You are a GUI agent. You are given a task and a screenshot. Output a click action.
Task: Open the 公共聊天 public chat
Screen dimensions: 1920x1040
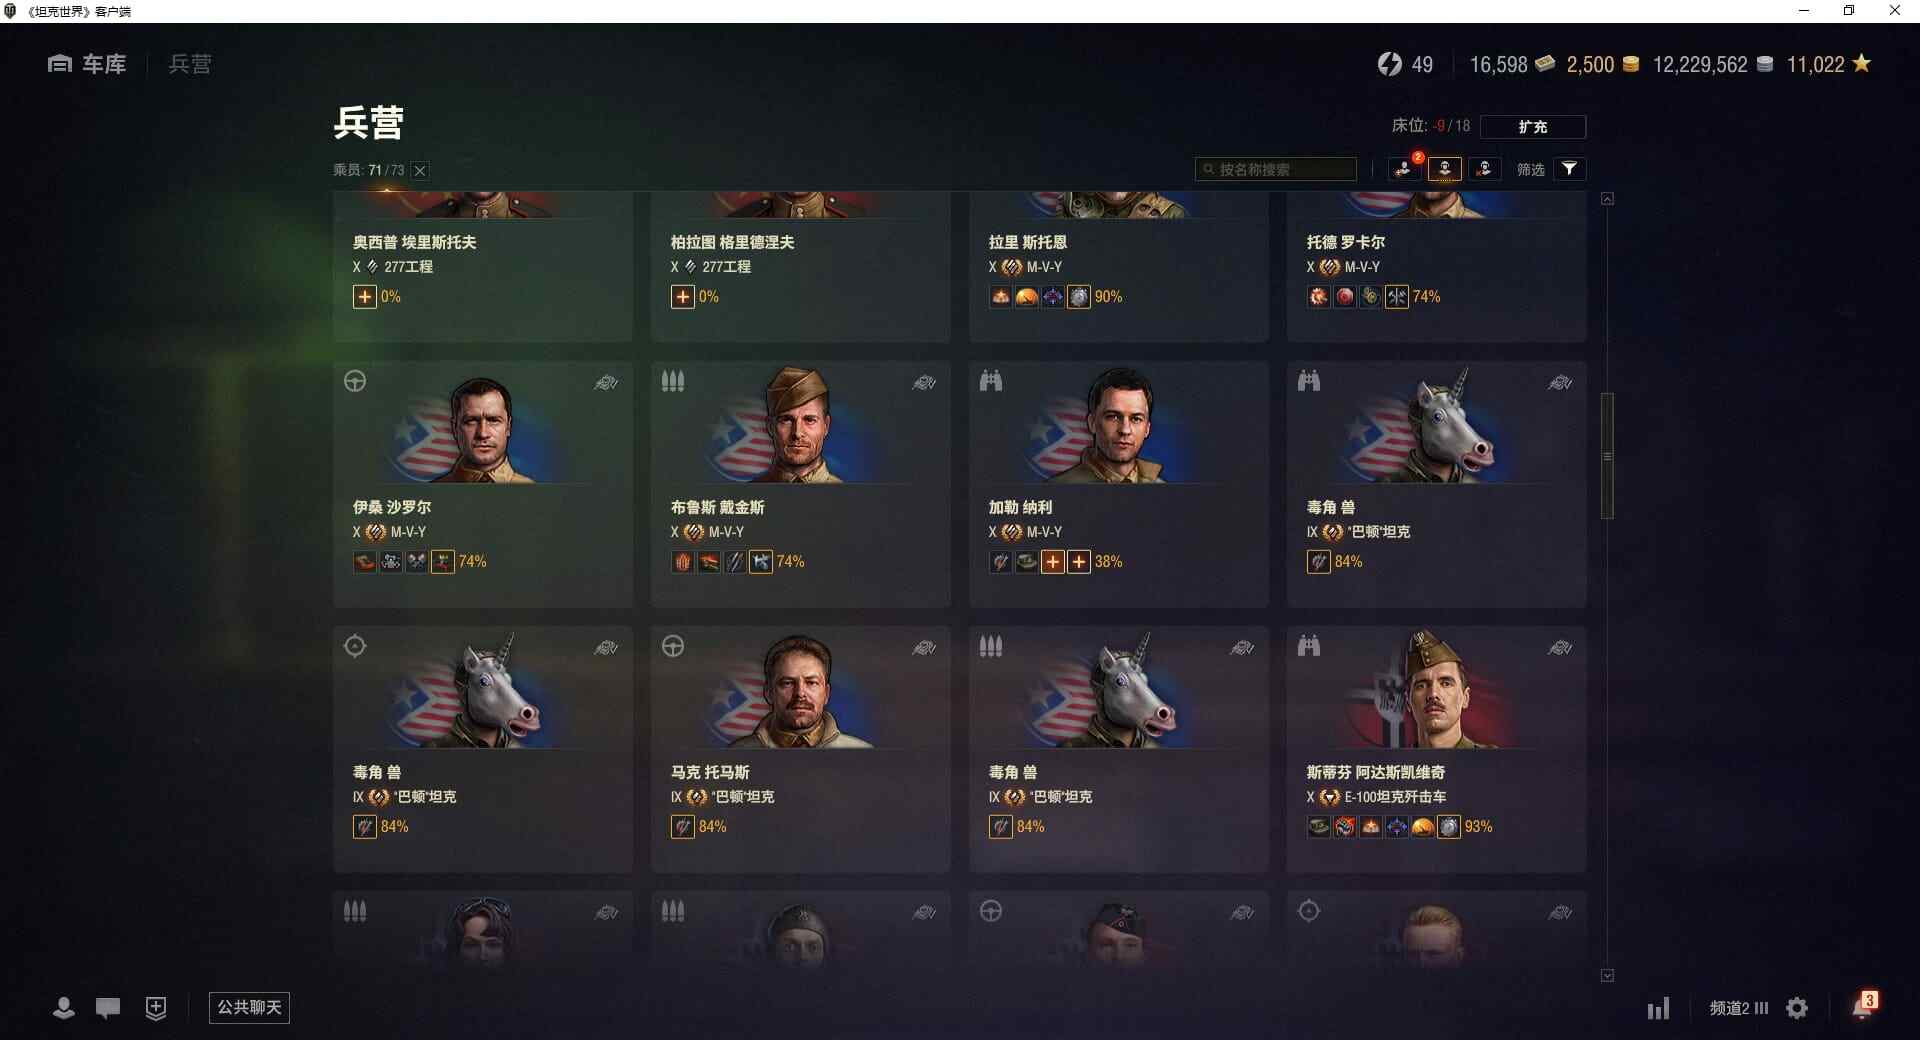tap(249, 1007)
